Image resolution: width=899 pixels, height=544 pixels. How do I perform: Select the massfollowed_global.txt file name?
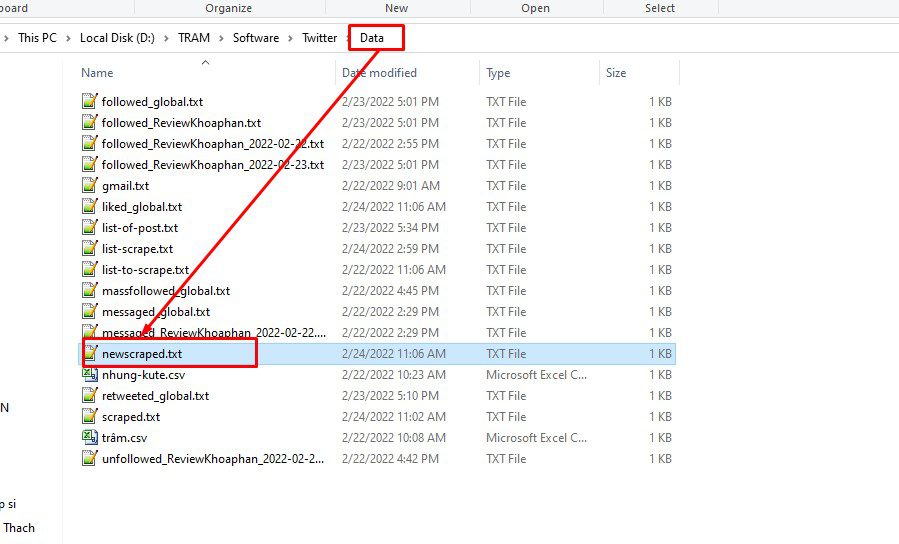[x=166, y=291]
